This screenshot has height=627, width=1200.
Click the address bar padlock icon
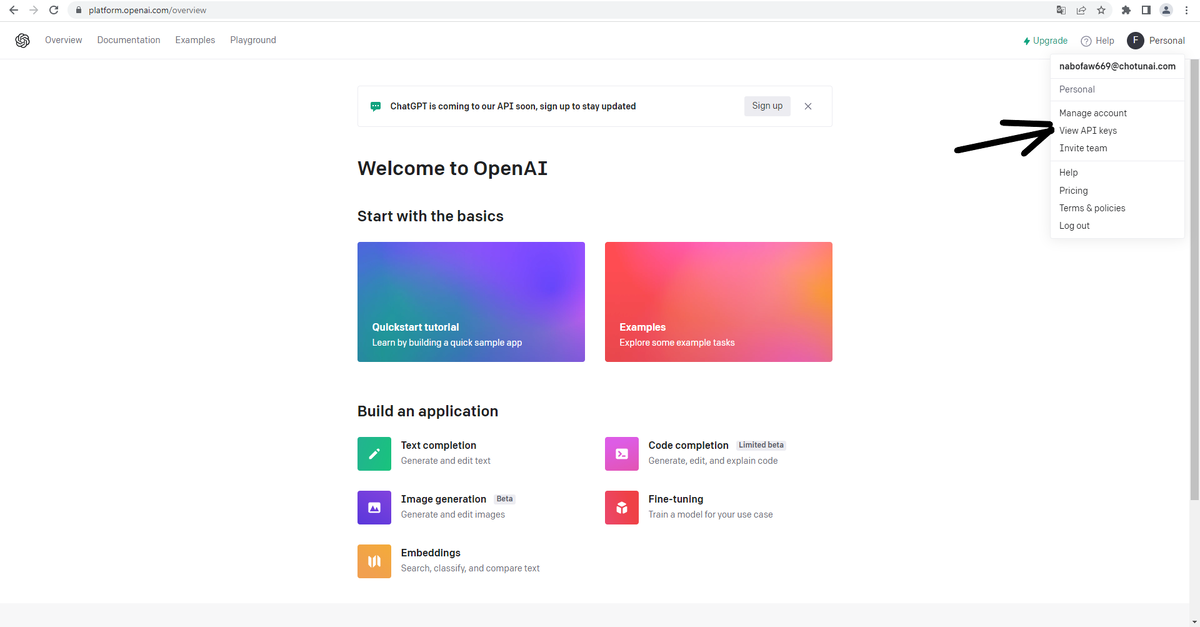pyautogui.click(x=78, y=10)
